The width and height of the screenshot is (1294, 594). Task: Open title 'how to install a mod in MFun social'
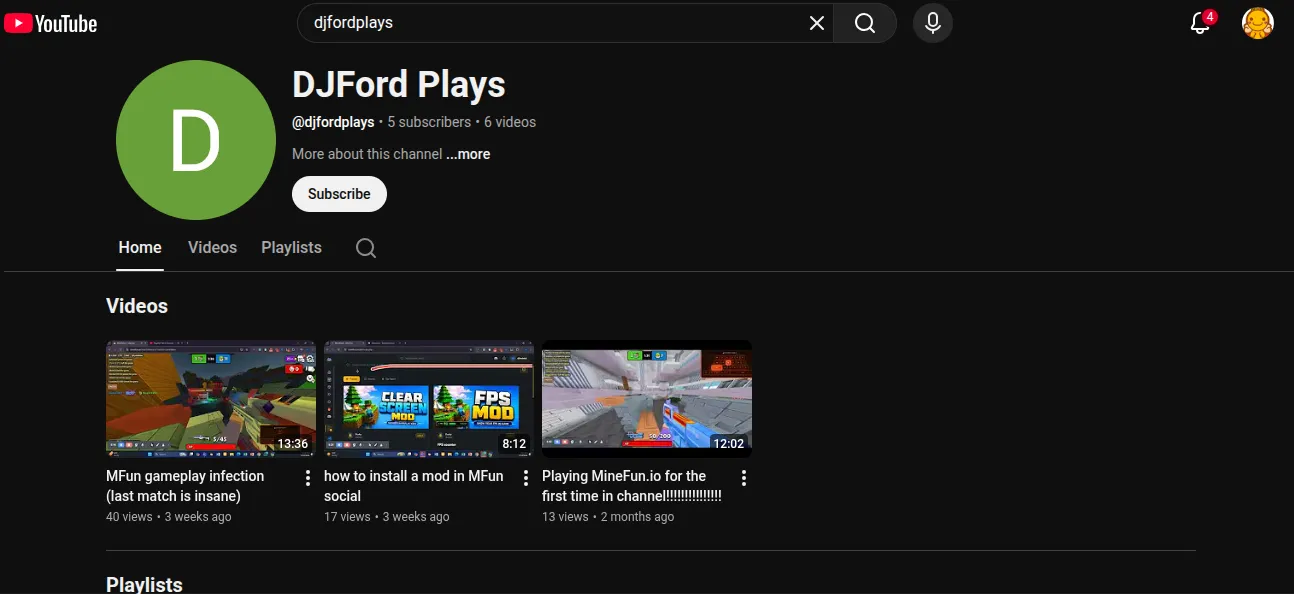413,486
